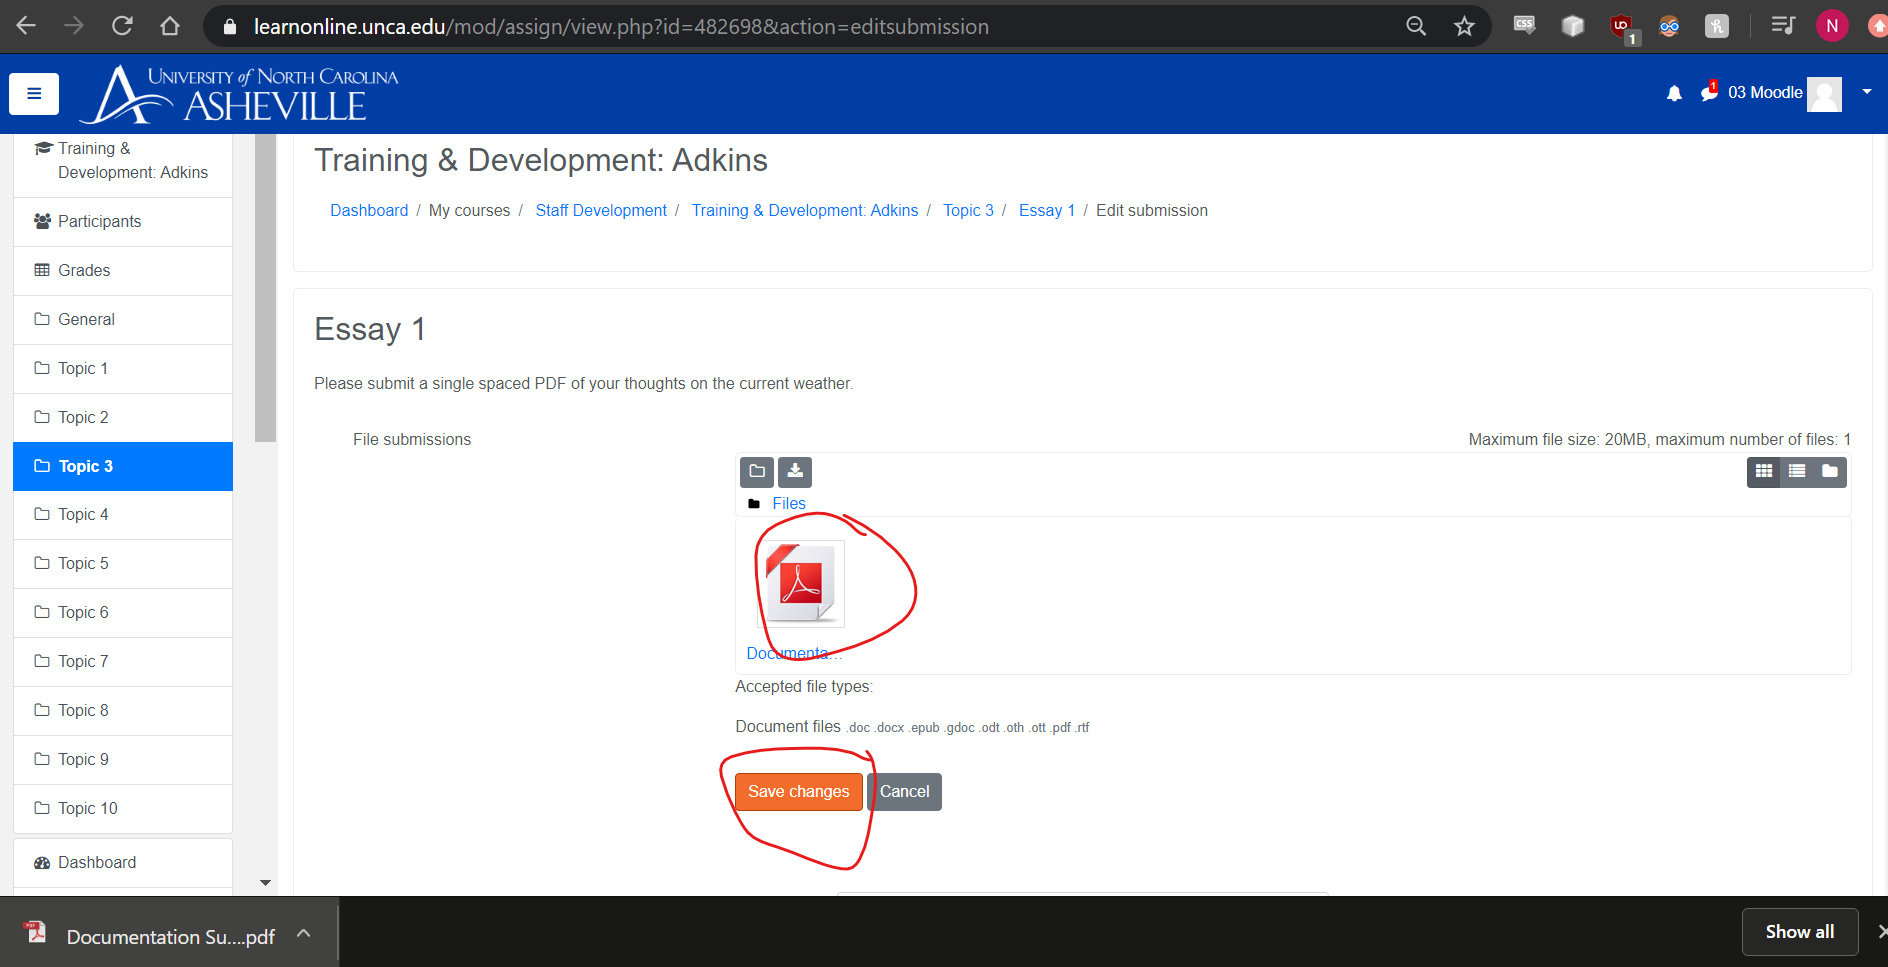Switch file view to icons grid
The width and height of the screenshot is (1888, 967).
click(x=1764, y=471)
